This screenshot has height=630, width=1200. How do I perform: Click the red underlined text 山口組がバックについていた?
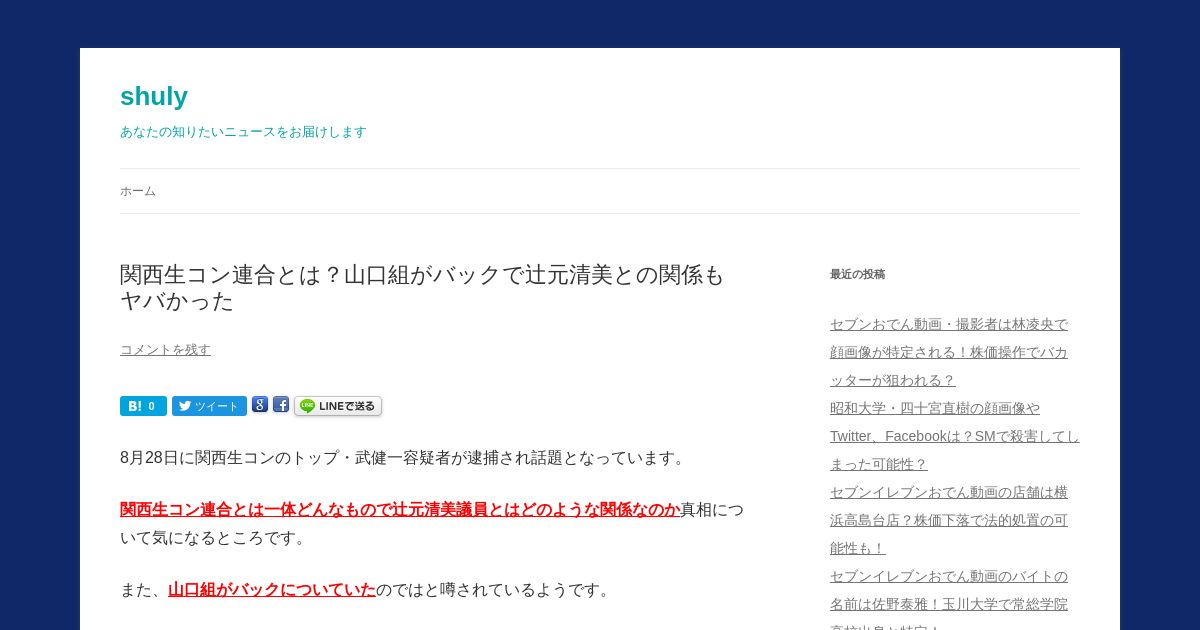(272, 589)
